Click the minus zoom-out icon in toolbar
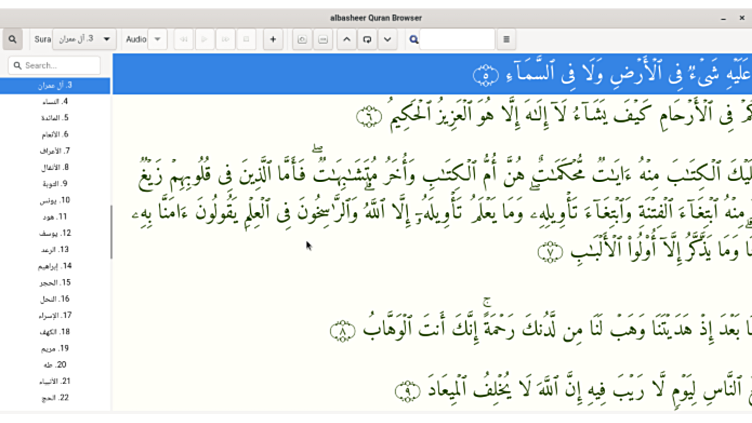752x423 pixels. click(x=323, y=39)
